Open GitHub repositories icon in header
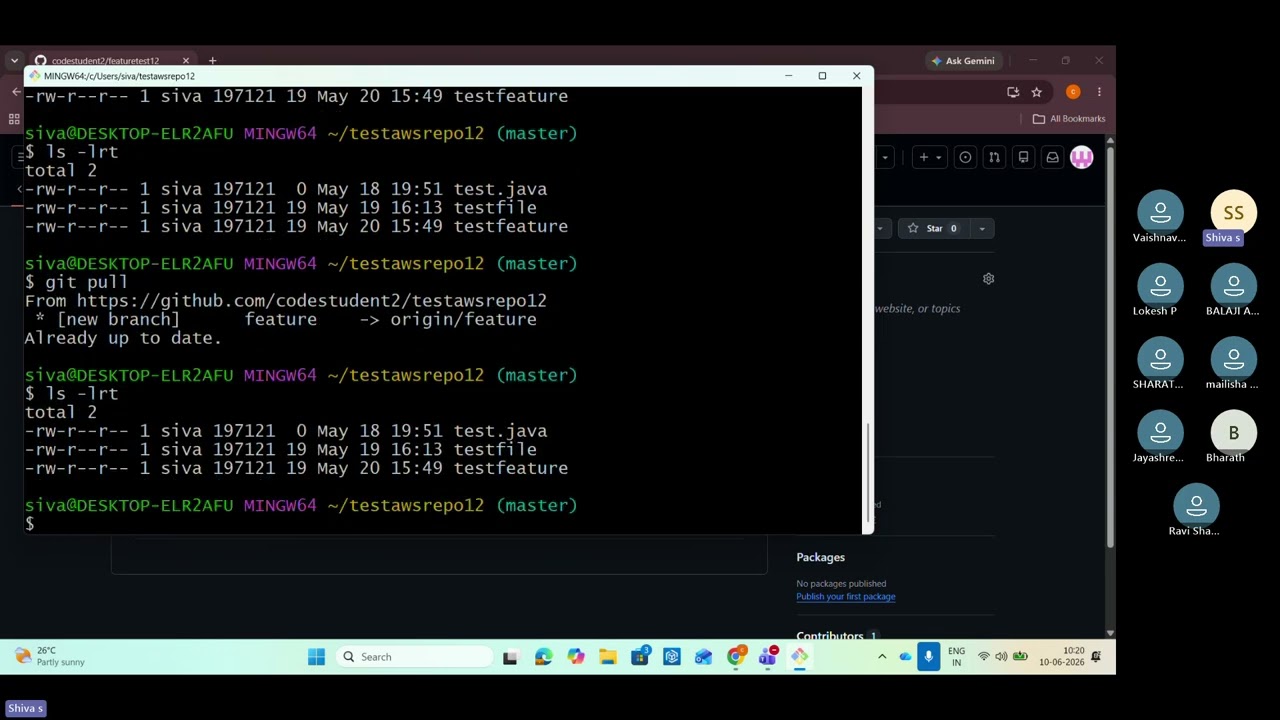The image size is (1280, 720). (x=1023, y=157)
